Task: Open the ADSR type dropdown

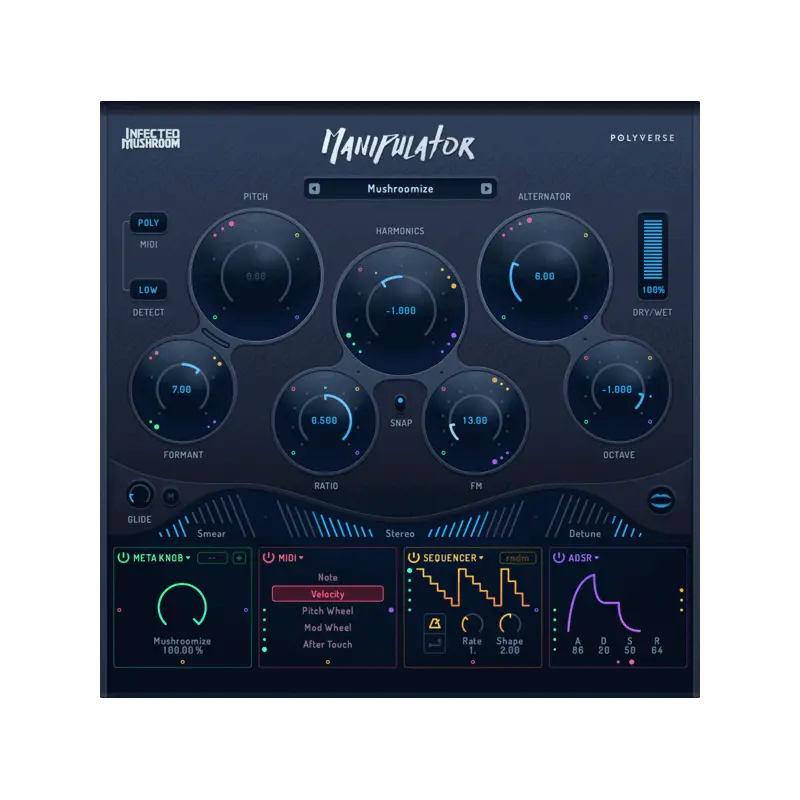Action: (x=584, y=558)
